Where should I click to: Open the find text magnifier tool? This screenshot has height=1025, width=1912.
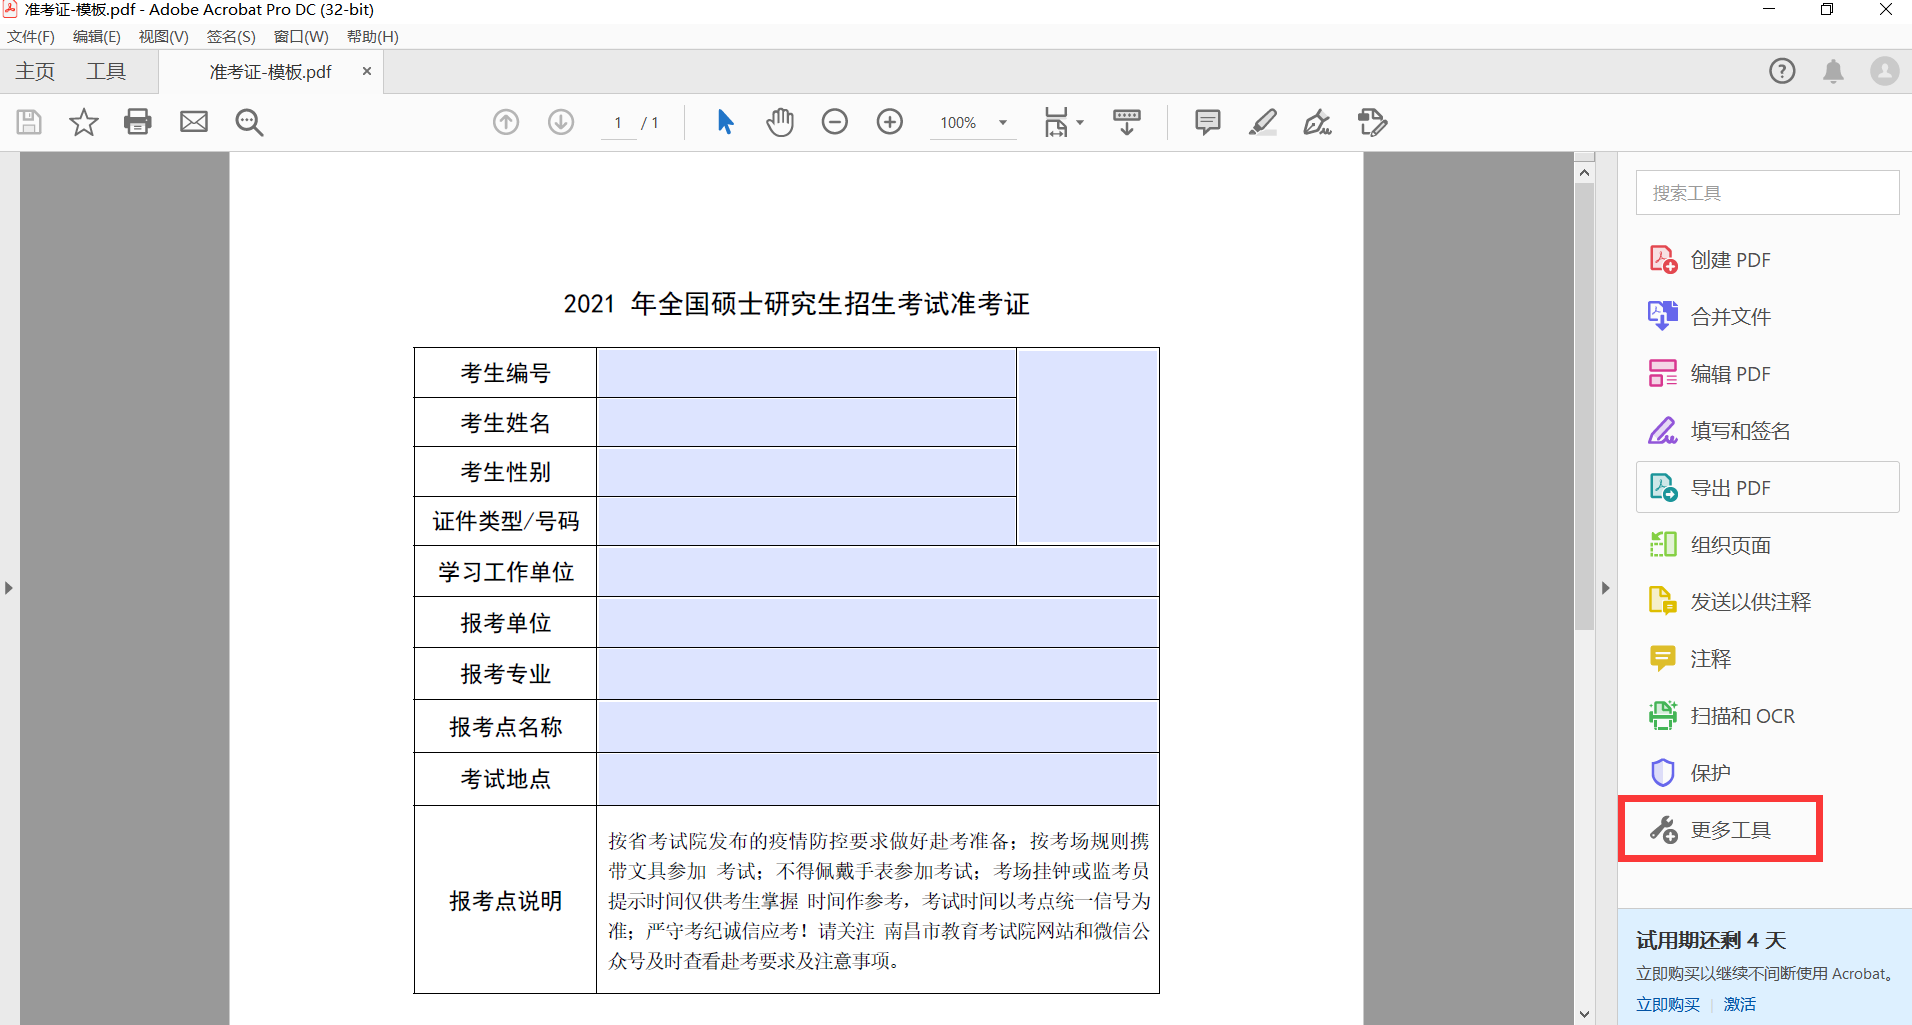(x=249, y=122)
